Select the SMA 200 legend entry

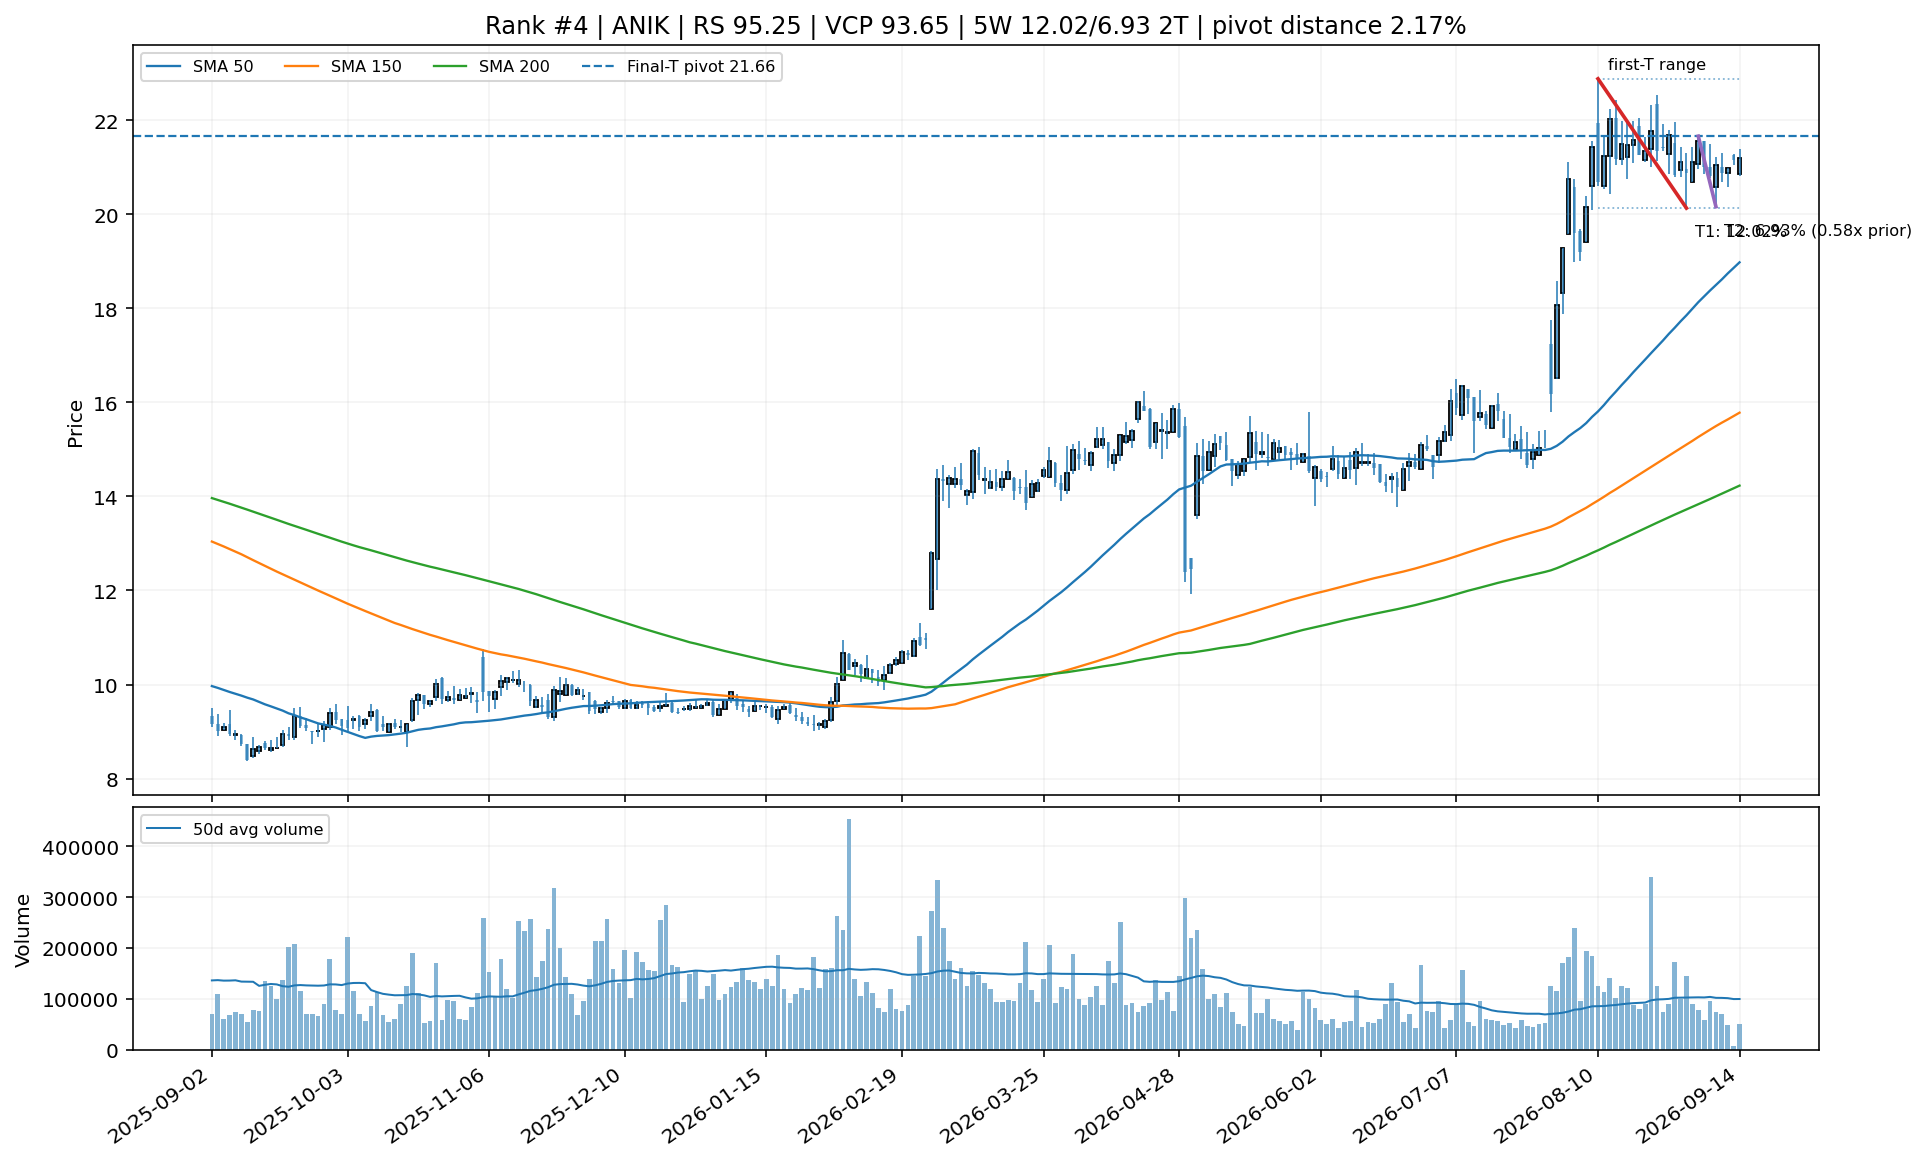point(490,67)
